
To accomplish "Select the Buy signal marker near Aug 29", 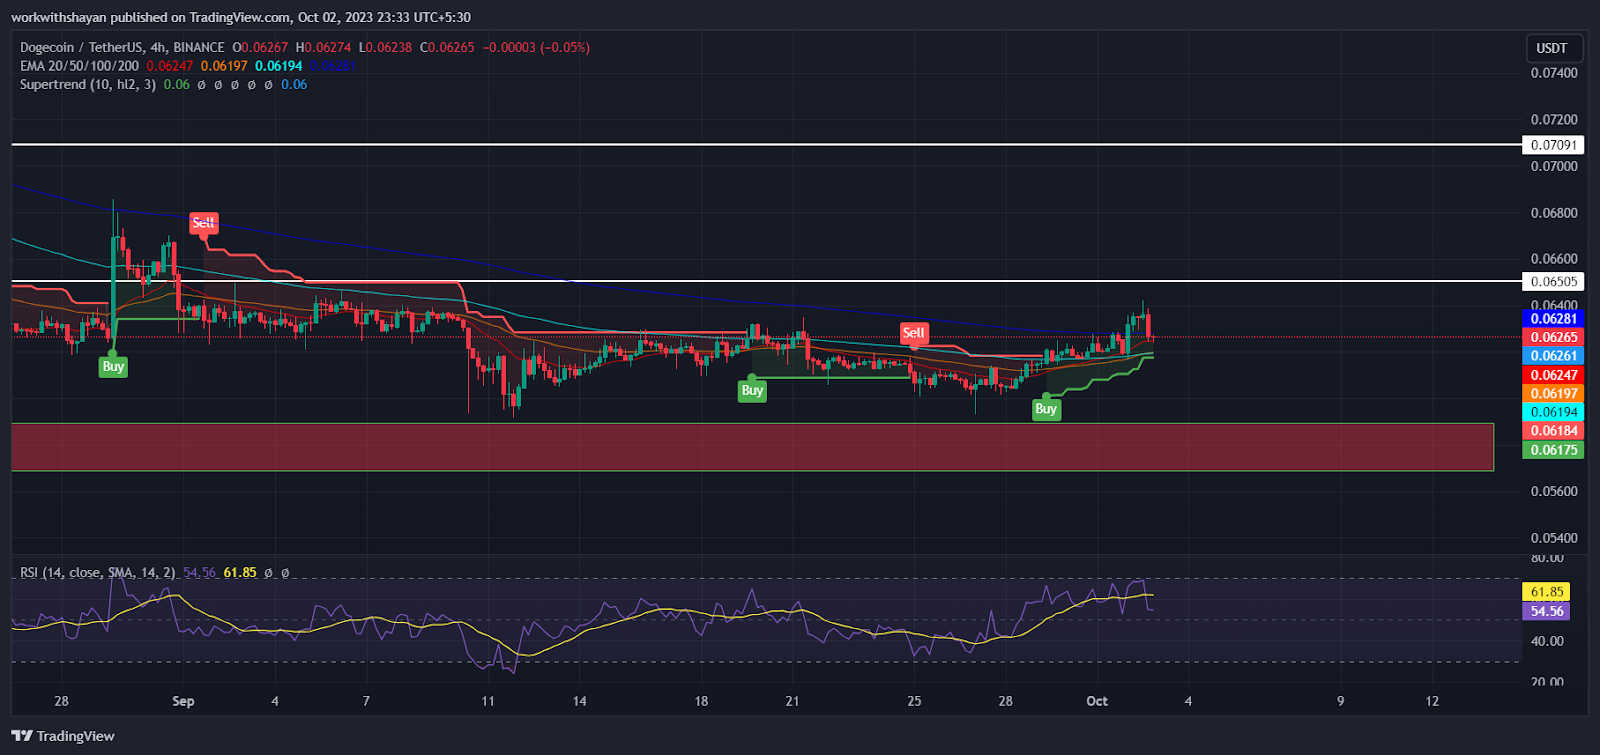I will pyautogui.click(x=113, y=367).
